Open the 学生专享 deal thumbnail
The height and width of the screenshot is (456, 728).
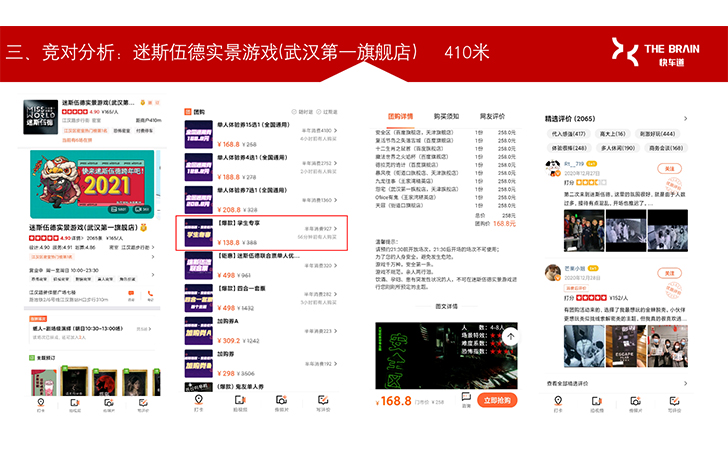198,233
